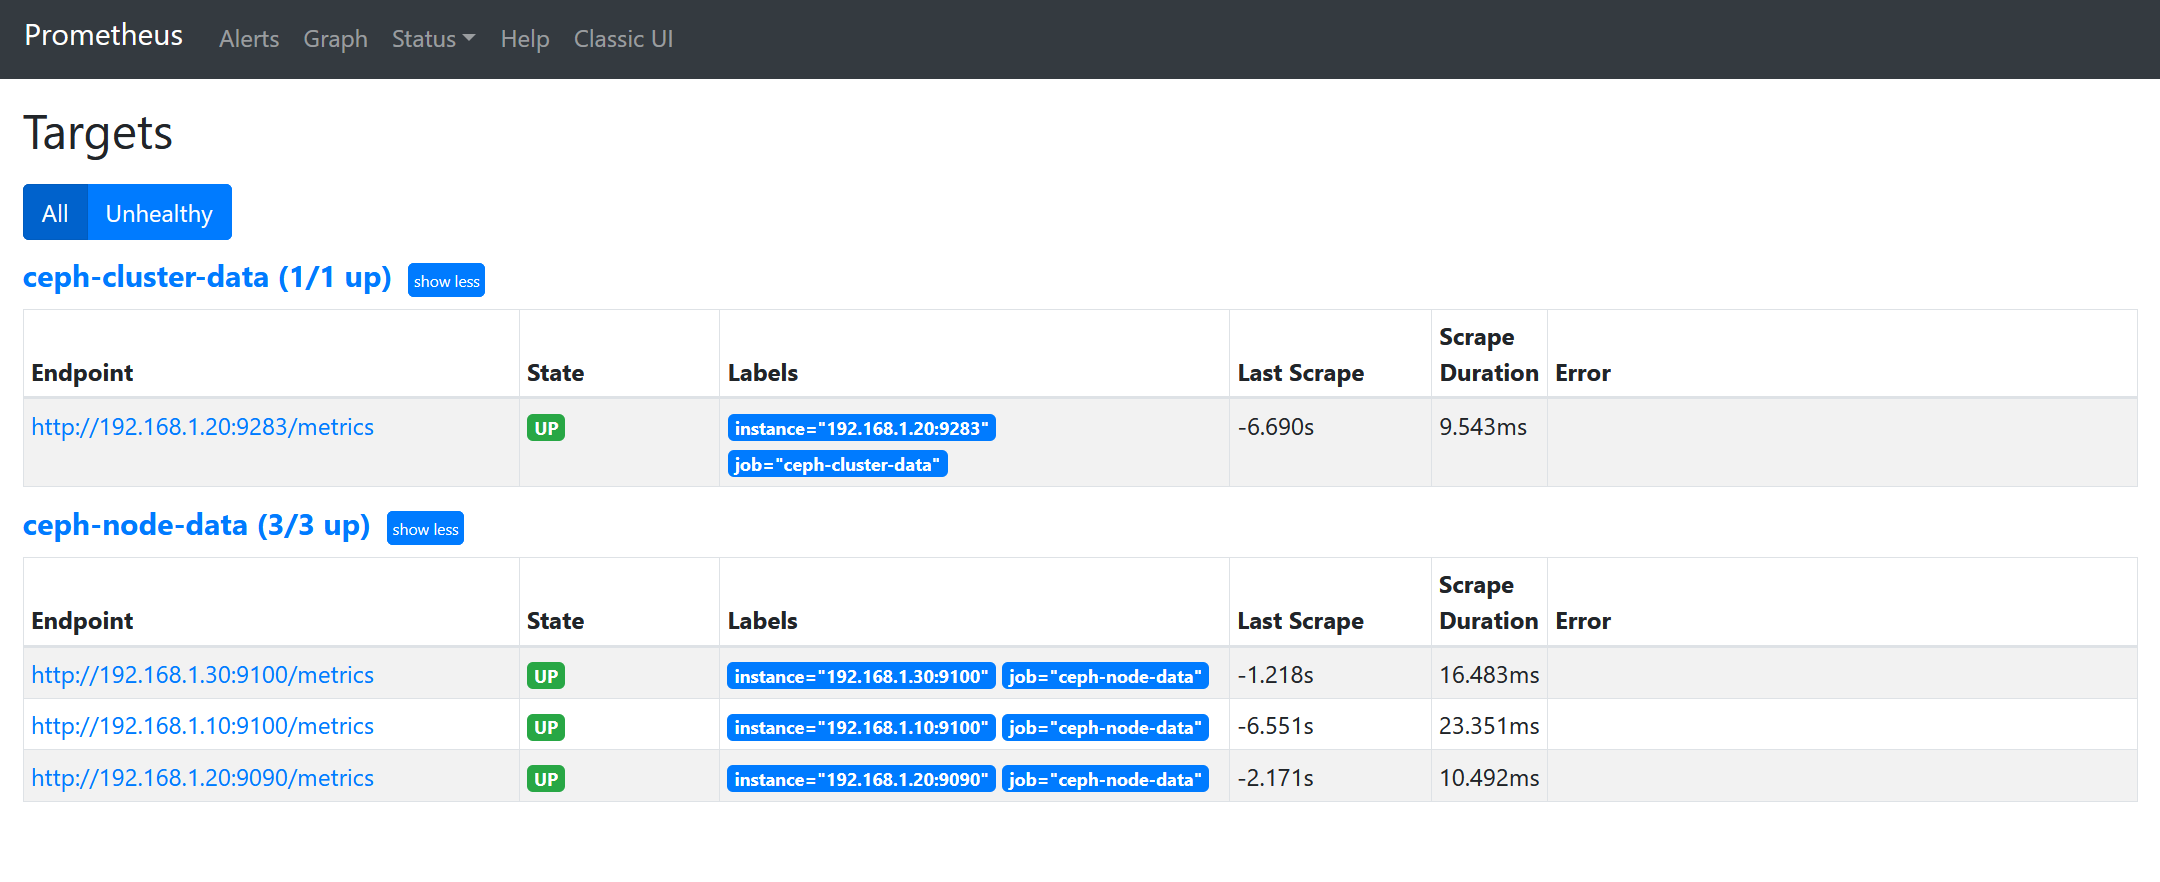Viewport: 2160px width, 882px height.
Task: Open the 192.168.1.30:9100 metrics endpoint
Action: click(202, 675)
